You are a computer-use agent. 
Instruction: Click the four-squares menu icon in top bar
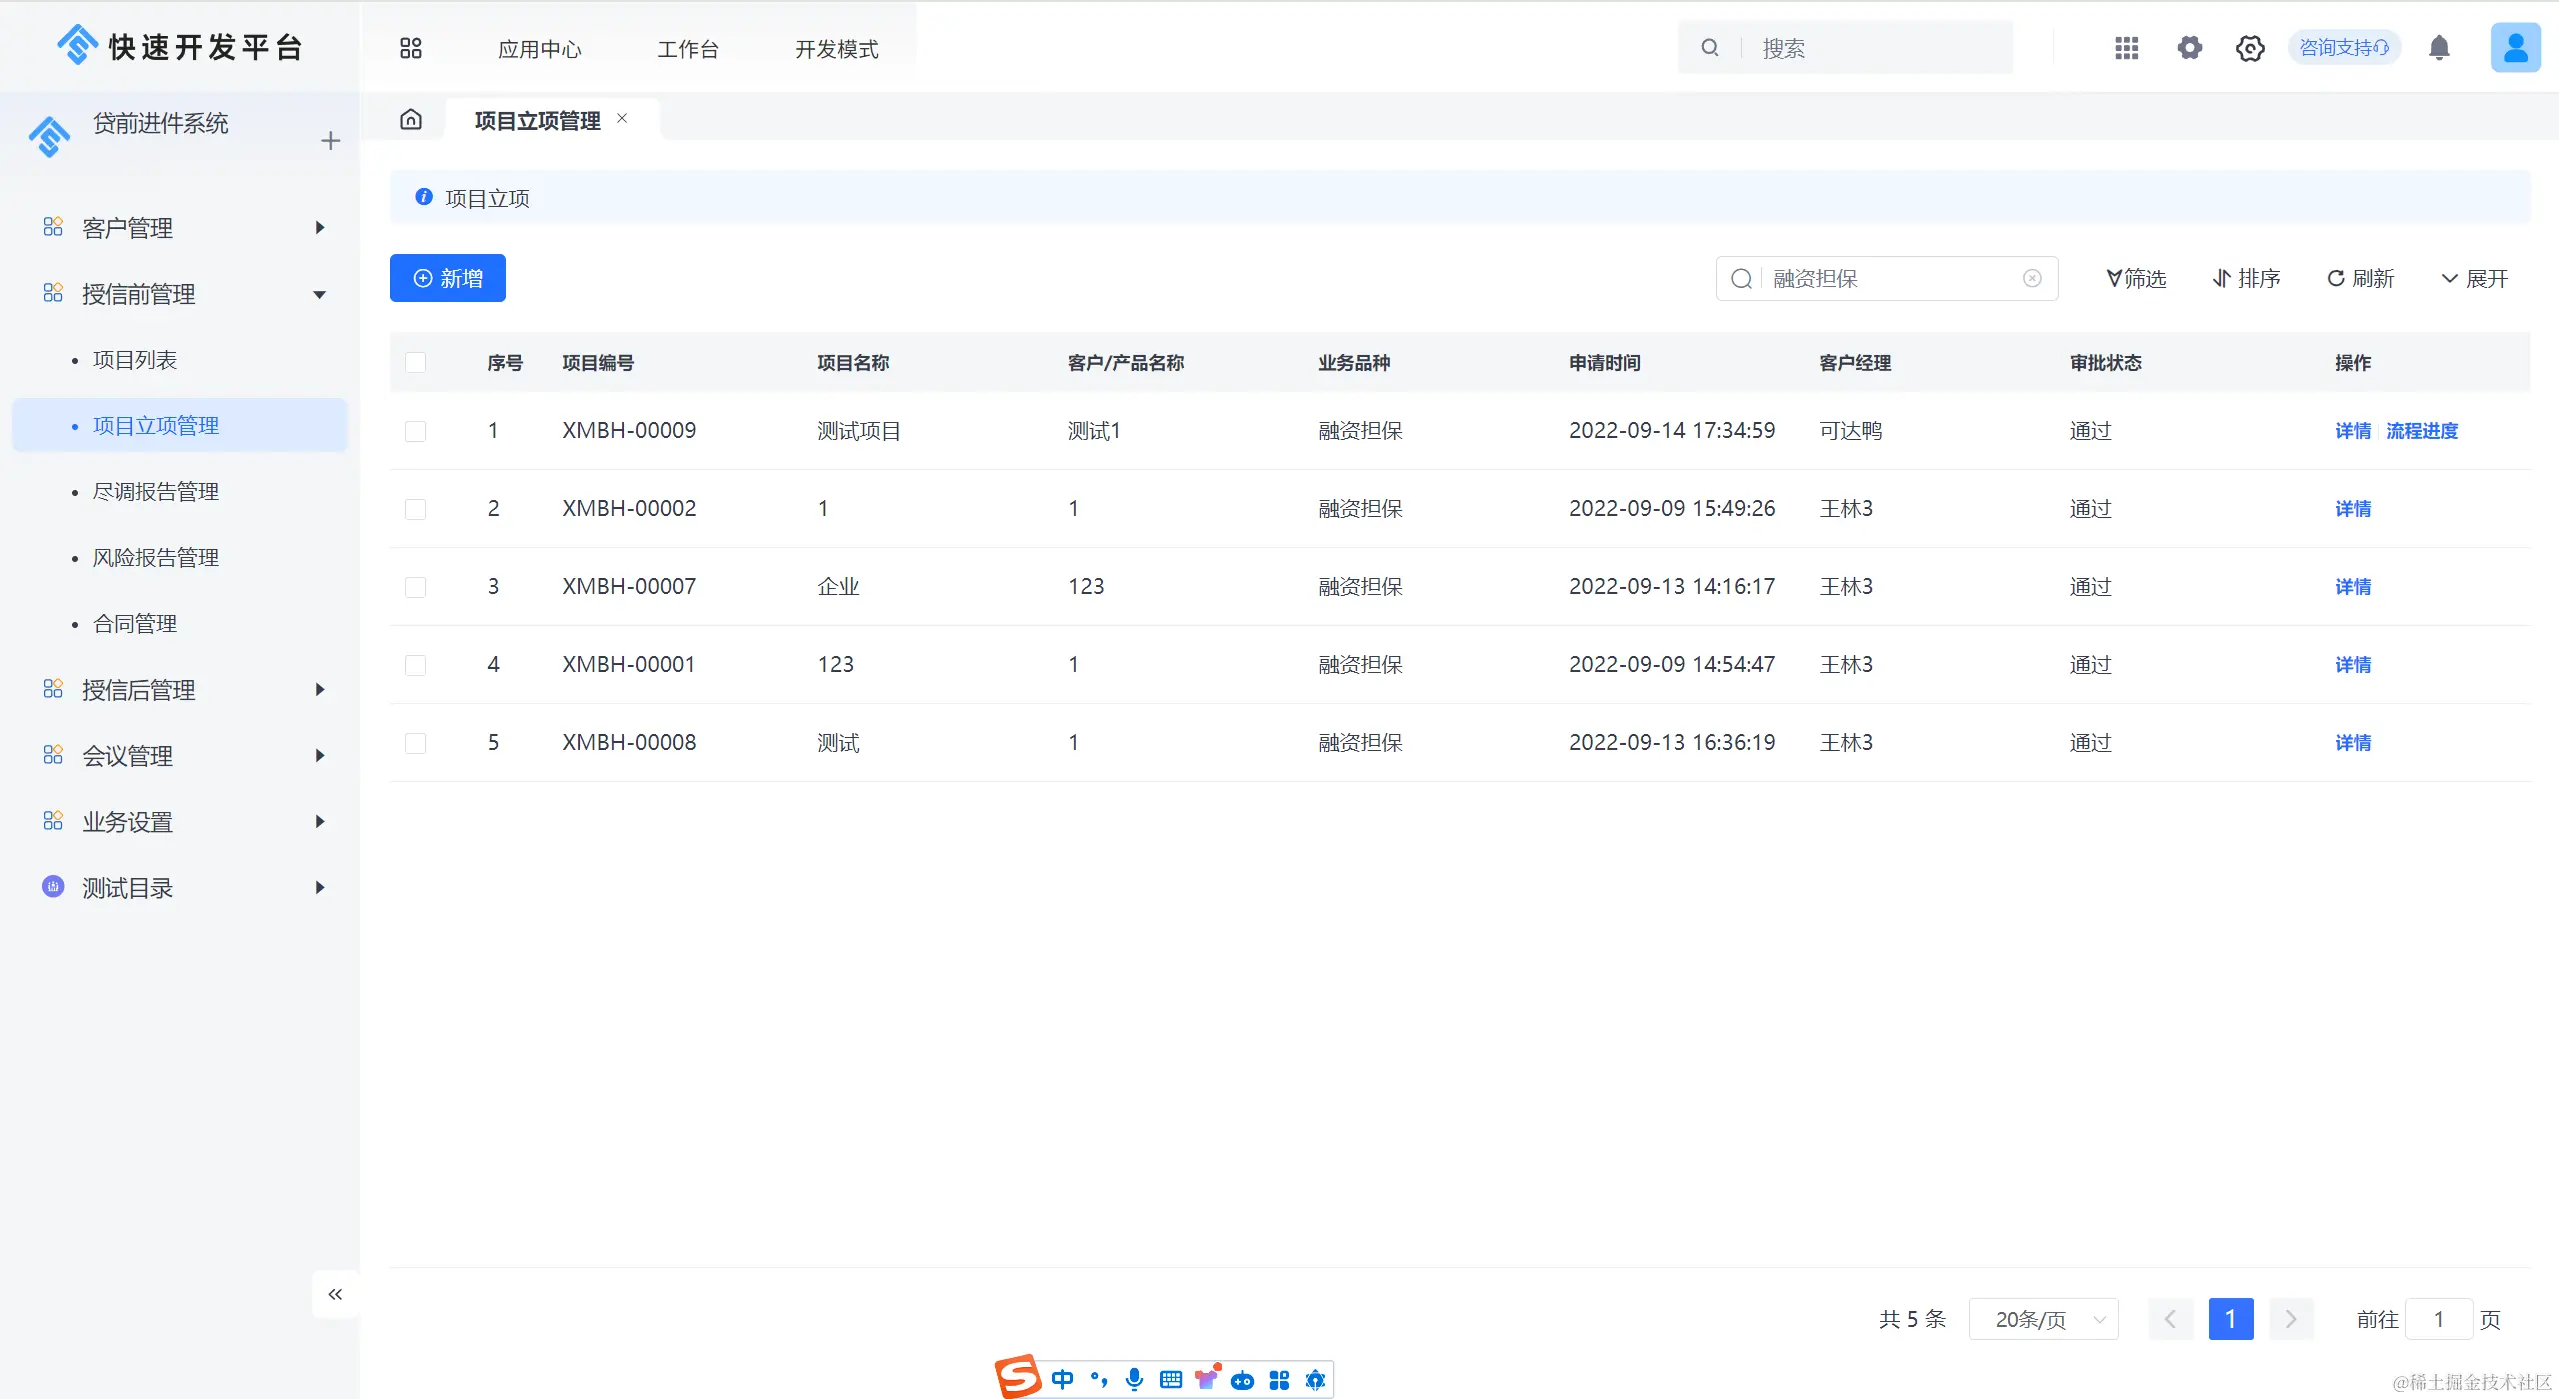click(x=411, y=48)
